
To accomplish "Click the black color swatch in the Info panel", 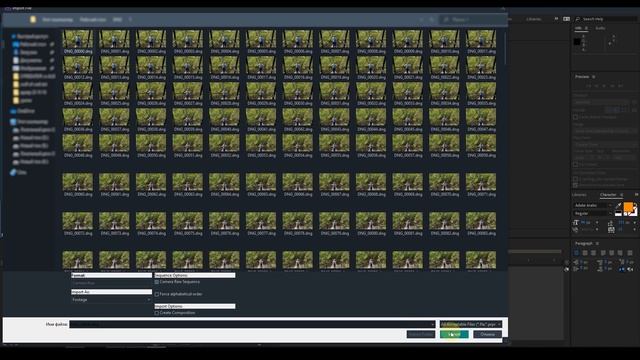I will [x=577, y=42].
